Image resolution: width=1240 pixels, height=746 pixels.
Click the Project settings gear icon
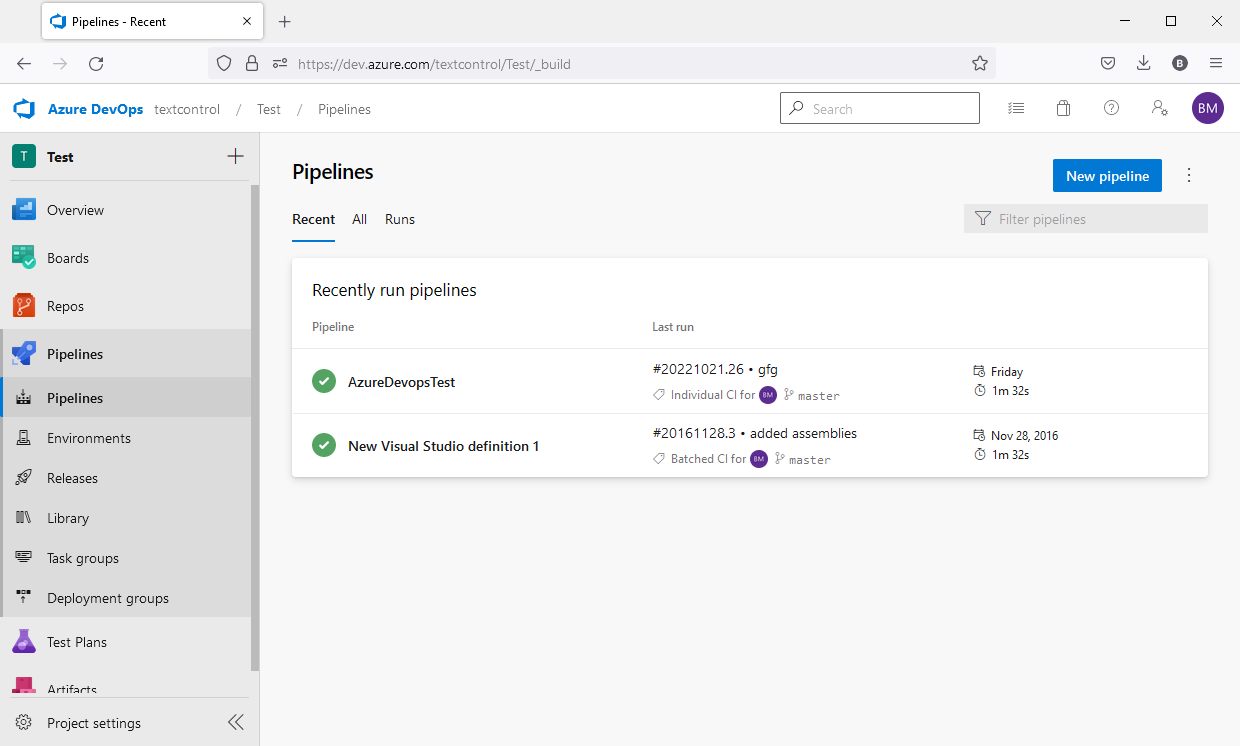[23, 723]
